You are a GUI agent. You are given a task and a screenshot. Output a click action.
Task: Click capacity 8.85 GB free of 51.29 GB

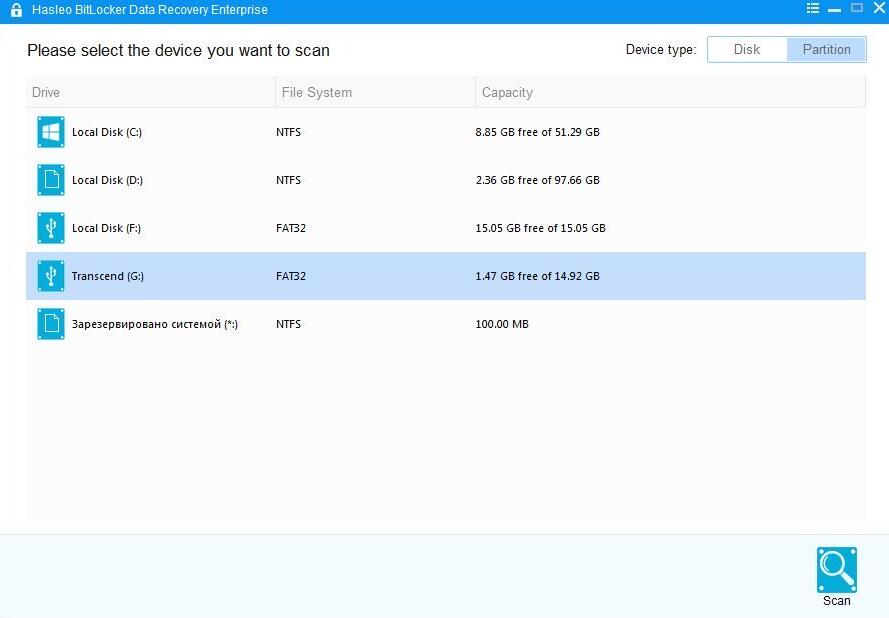coord(537,132)
